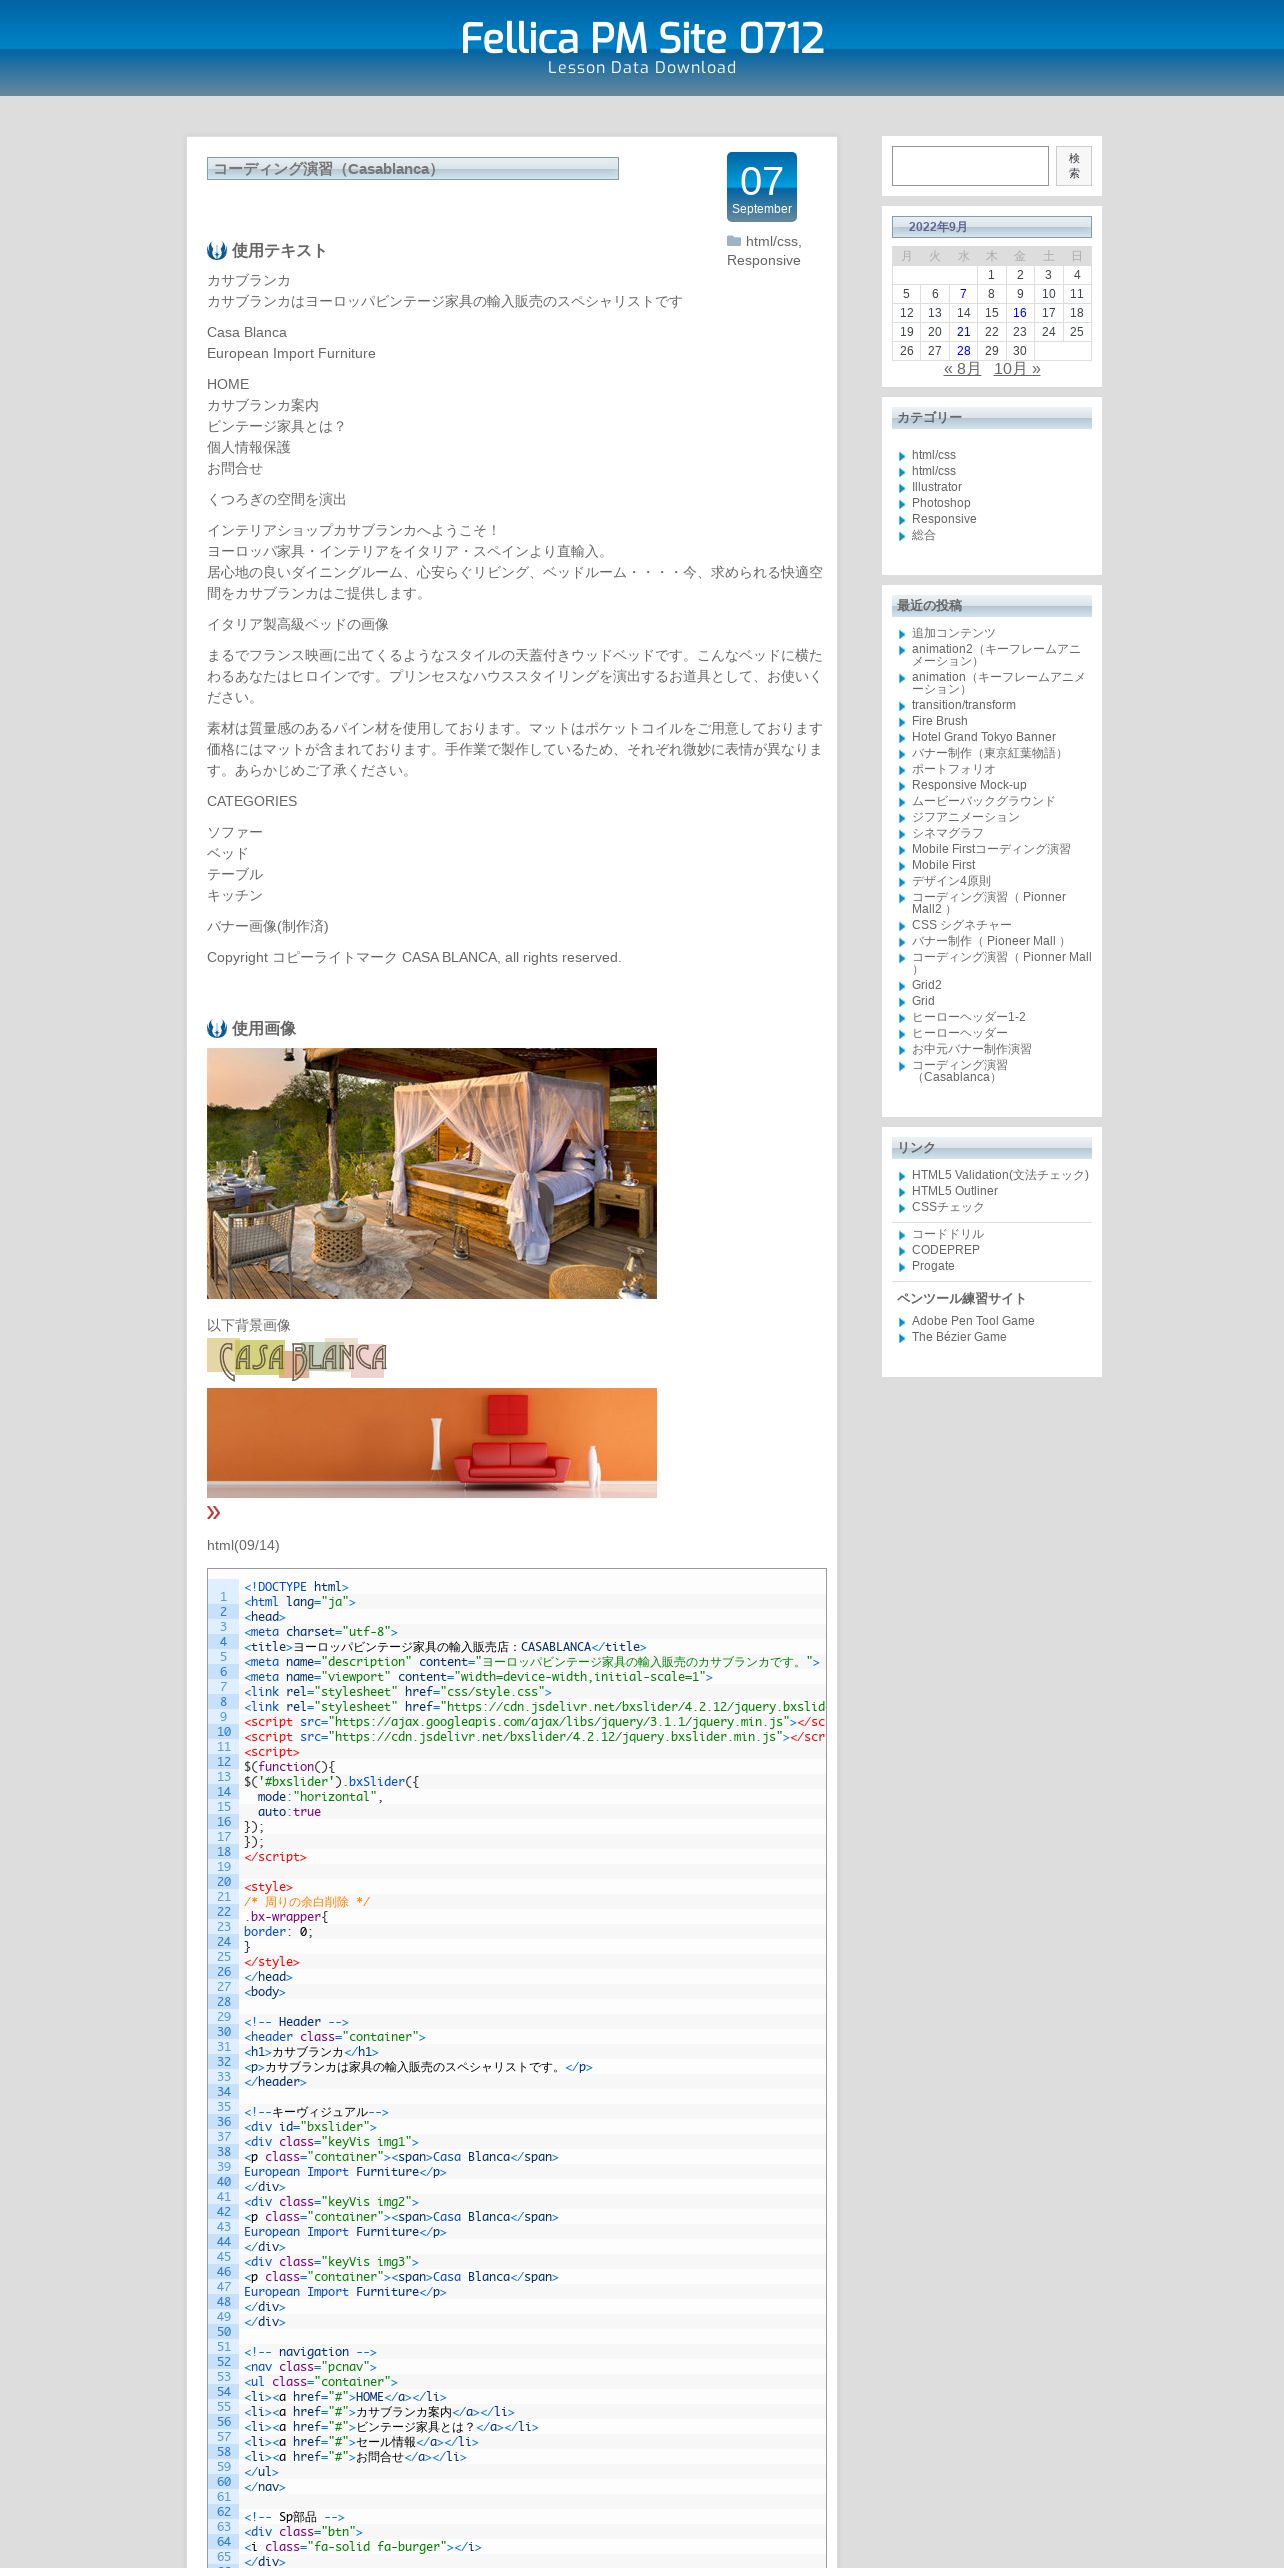Open the Illustrator category

[937, 487]
